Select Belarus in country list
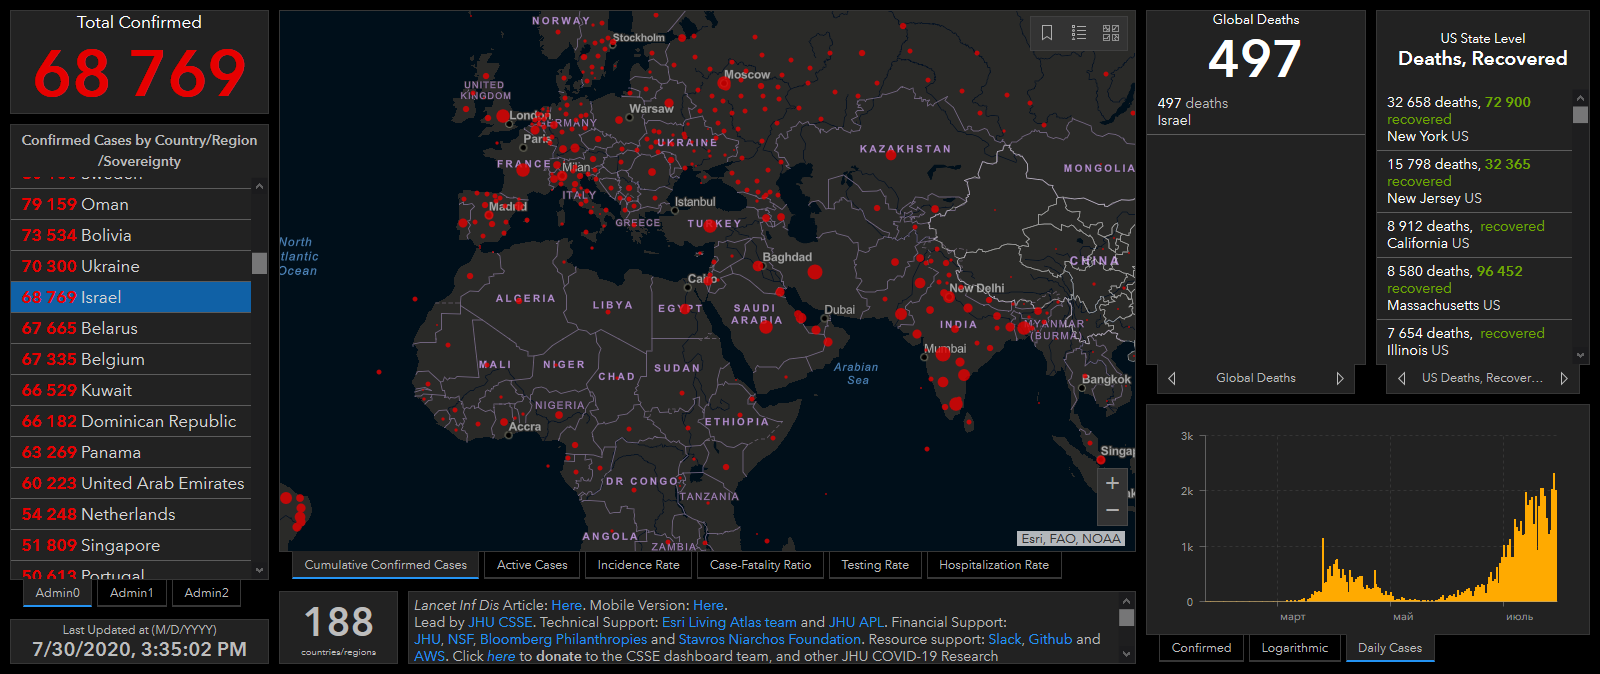Viewport: 1600px width, 674px height. [131, 328]
